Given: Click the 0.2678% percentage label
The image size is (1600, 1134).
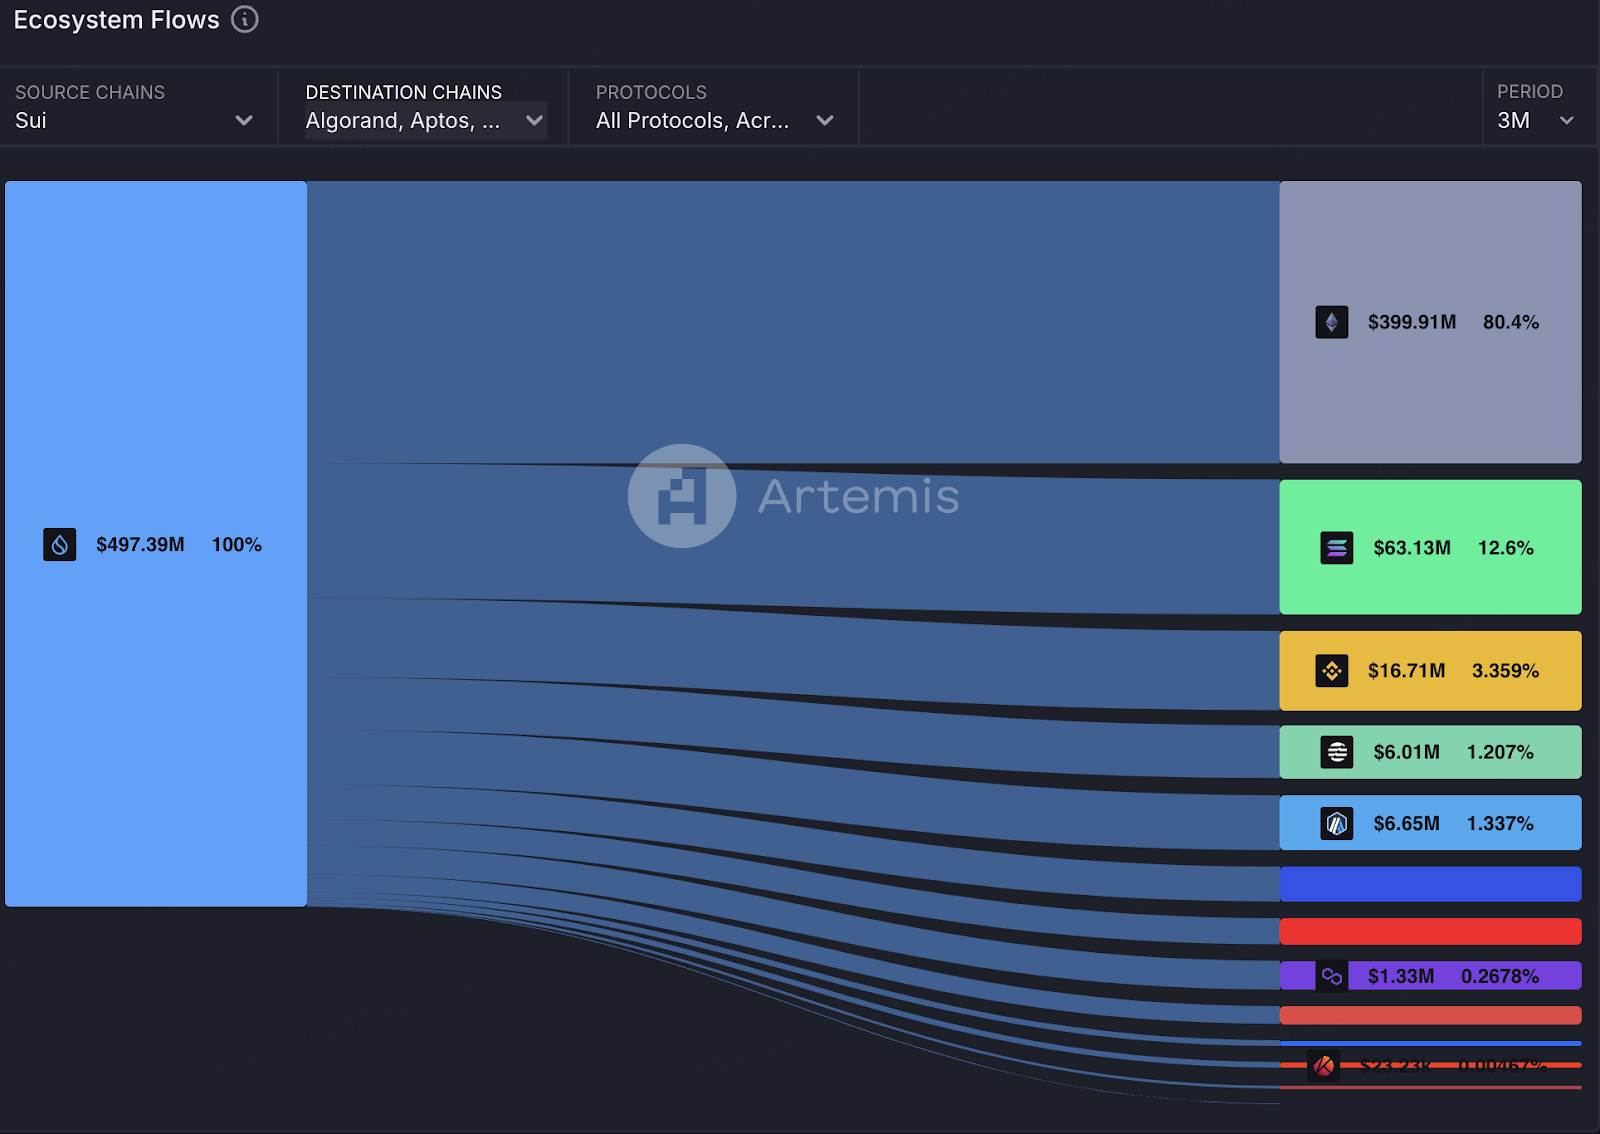Looking at the screenshot, I should (x=1501, y=976).
